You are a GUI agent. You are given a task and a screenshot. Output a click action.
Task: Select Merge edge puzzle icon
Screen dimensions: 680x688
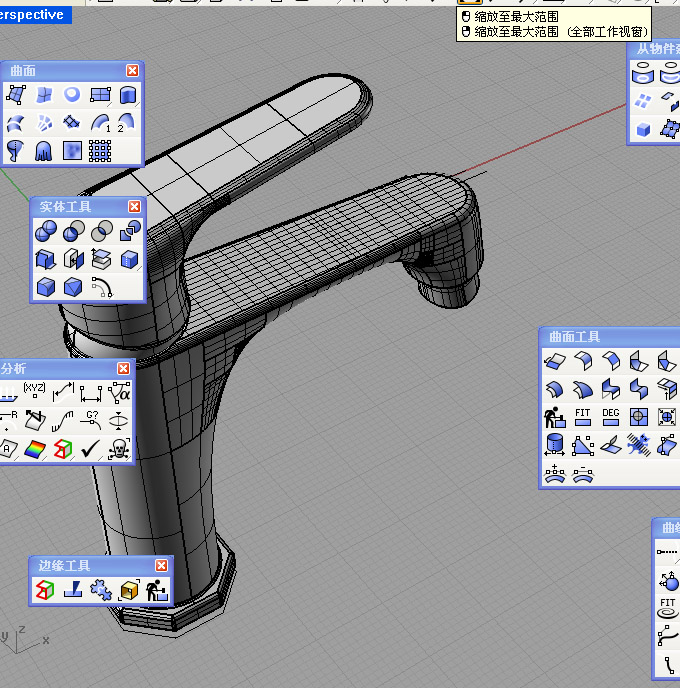pyautogui.click(x=101, y=590)
